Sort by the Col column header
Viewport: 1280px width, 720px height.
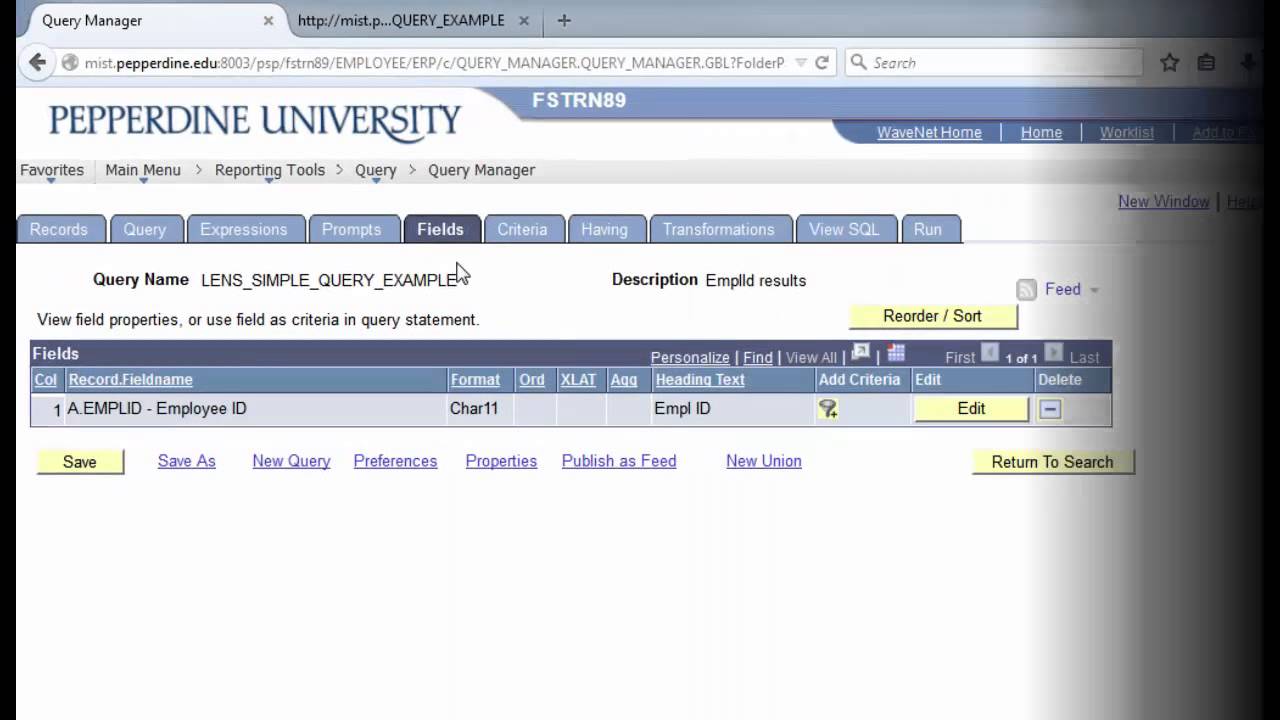[46, 380]
